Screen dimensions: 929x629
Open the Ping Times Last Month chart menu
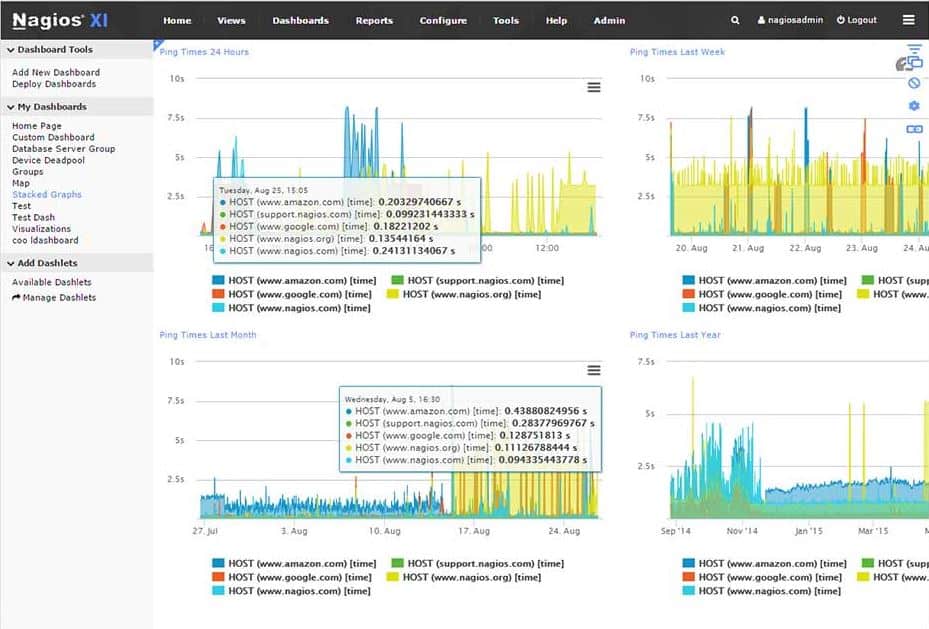pyautogui.click(x=594, y=370)
